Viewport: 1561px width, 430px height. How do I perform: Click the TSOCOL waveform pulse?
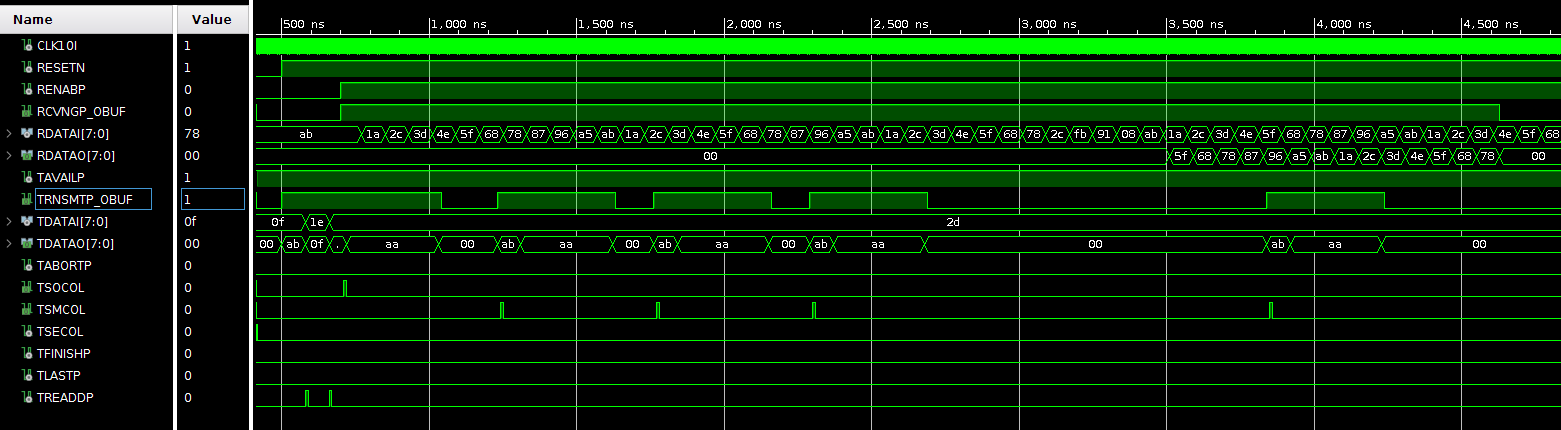pyautogui.click(x=345, y=288)
